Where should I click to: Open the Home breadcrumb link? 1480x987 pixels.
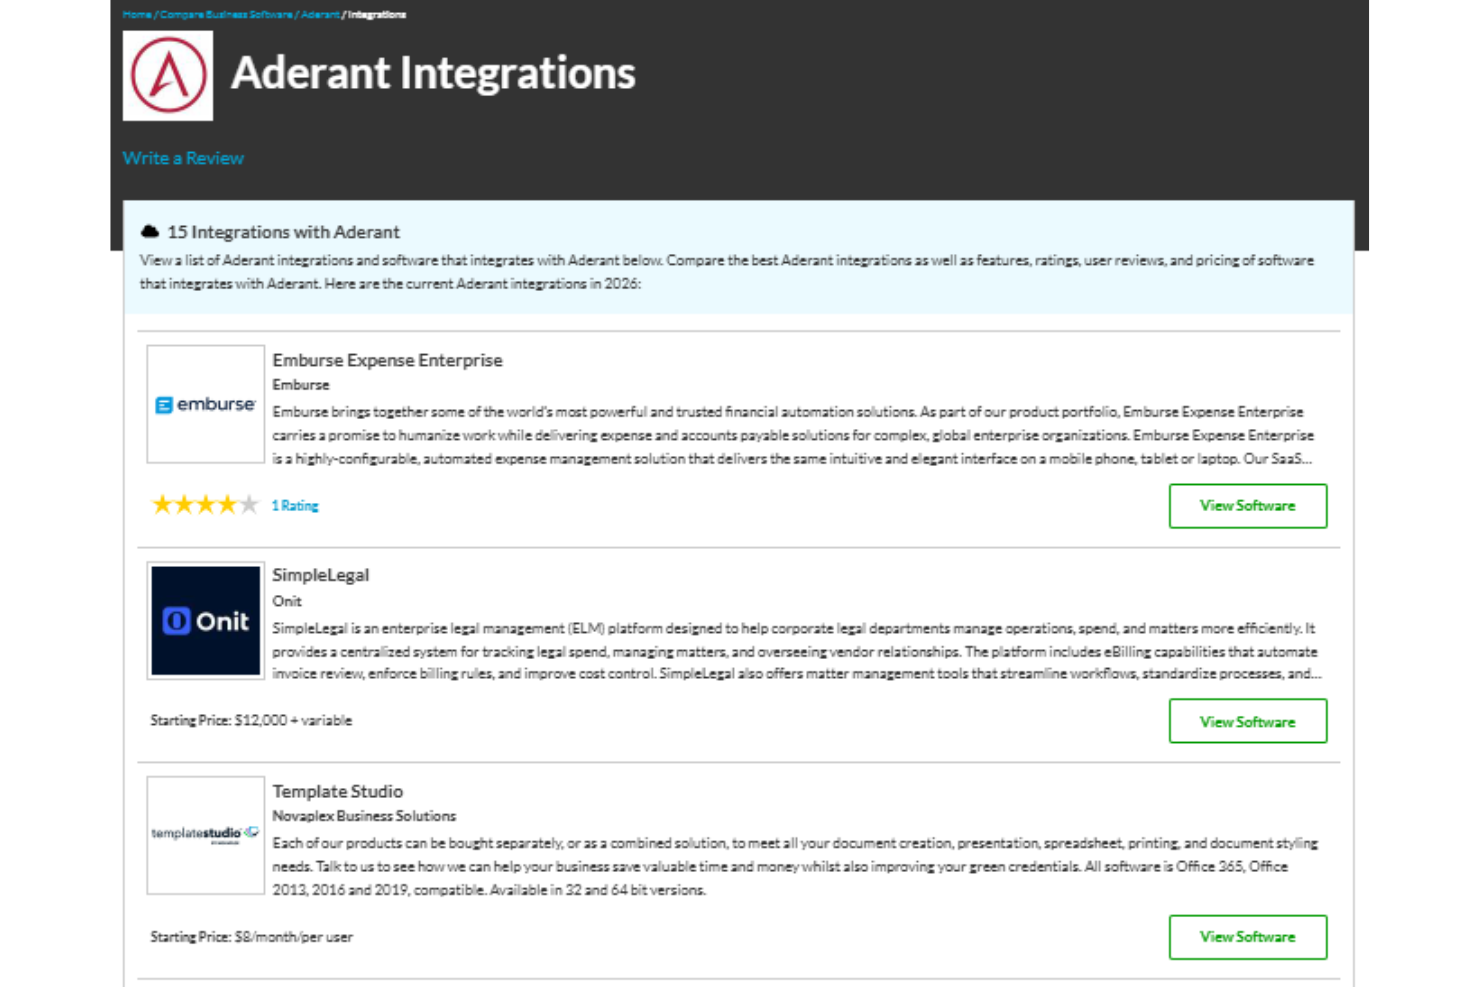point(135,15)
